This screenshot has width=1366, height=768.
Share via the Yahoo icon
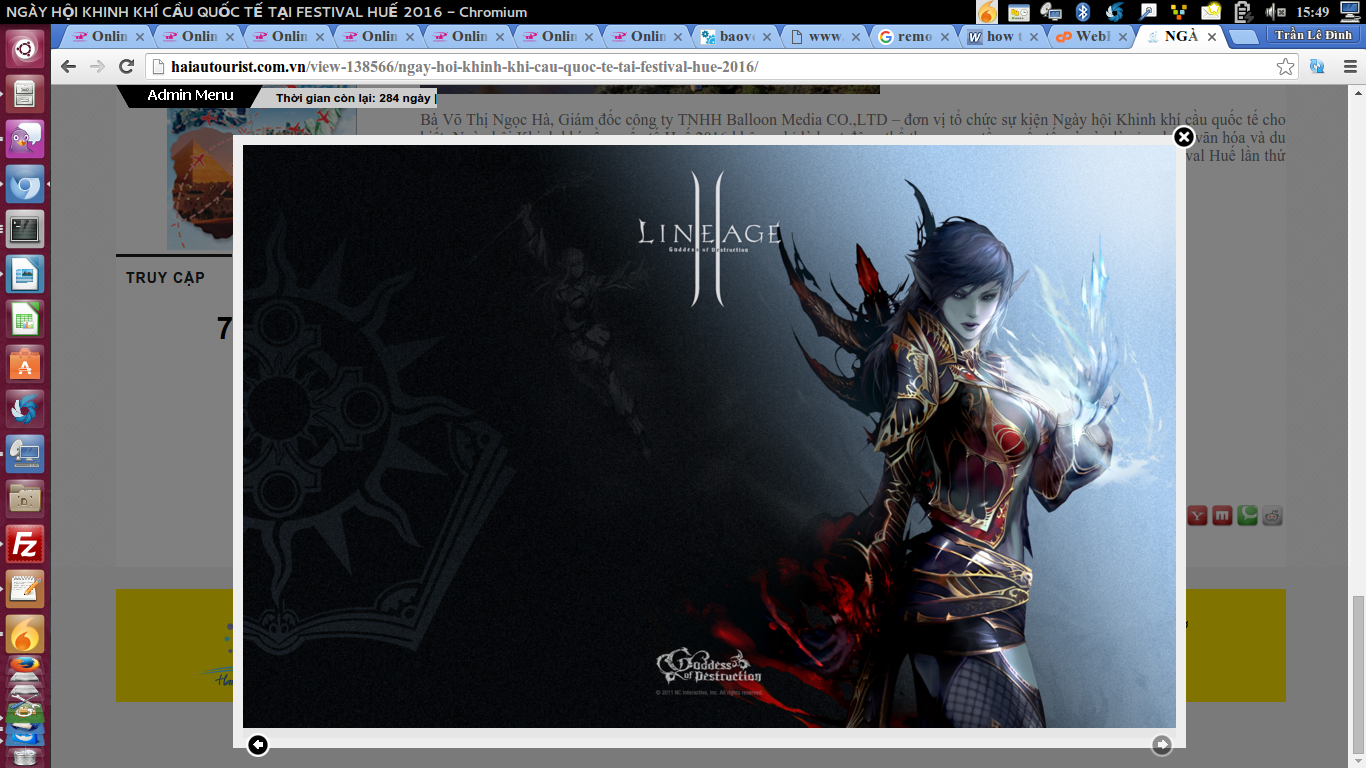pyautogui.click(x=1197, y=516)
